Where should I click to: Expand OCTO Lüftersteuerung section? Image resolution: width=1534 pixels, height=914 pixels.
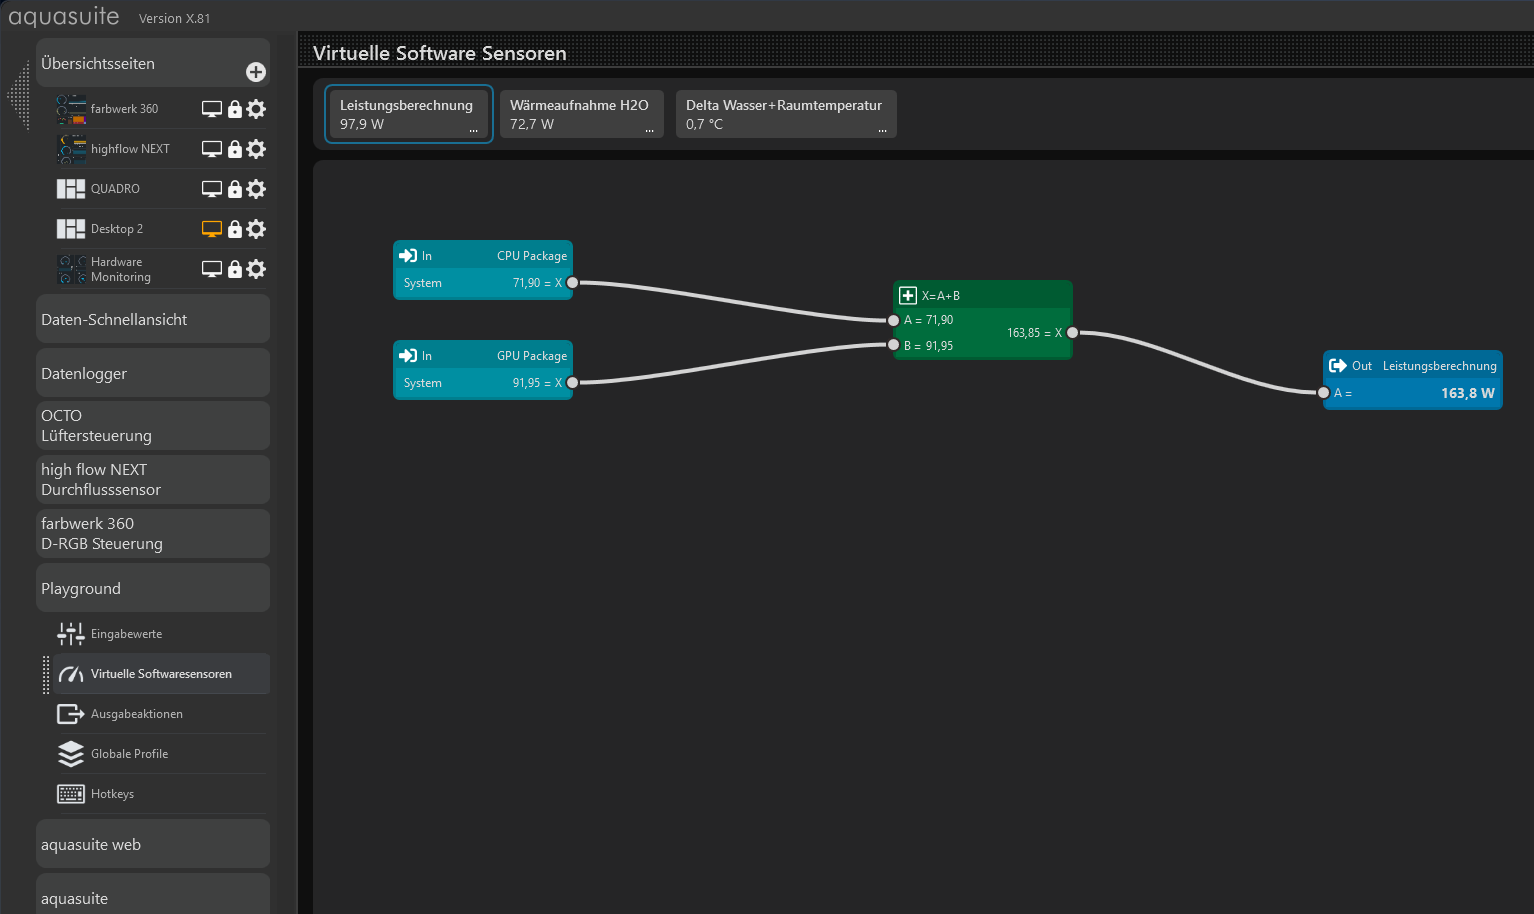click(153, 426)
